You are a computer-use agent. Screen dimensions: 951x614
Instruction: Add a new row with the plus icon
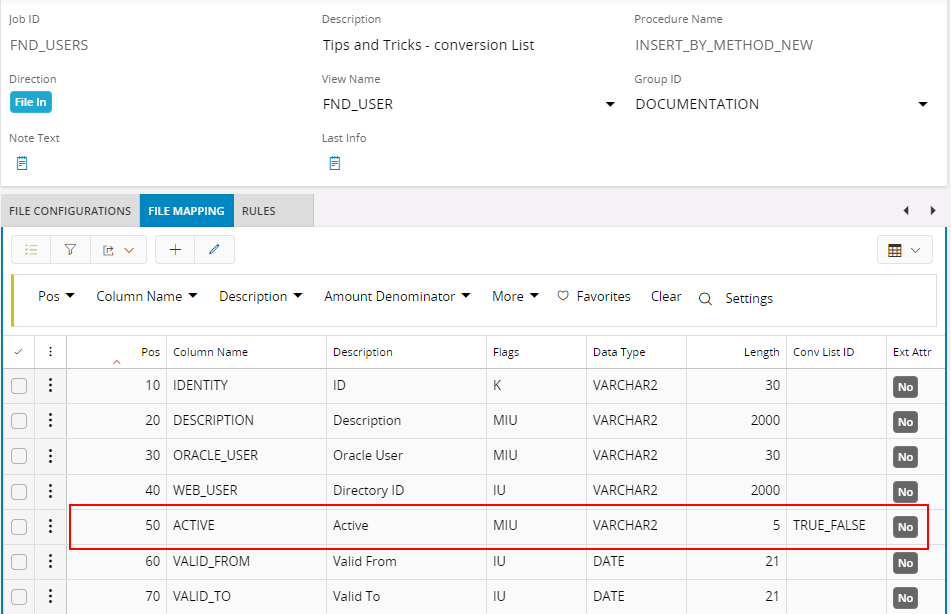(x=174, y=249)
